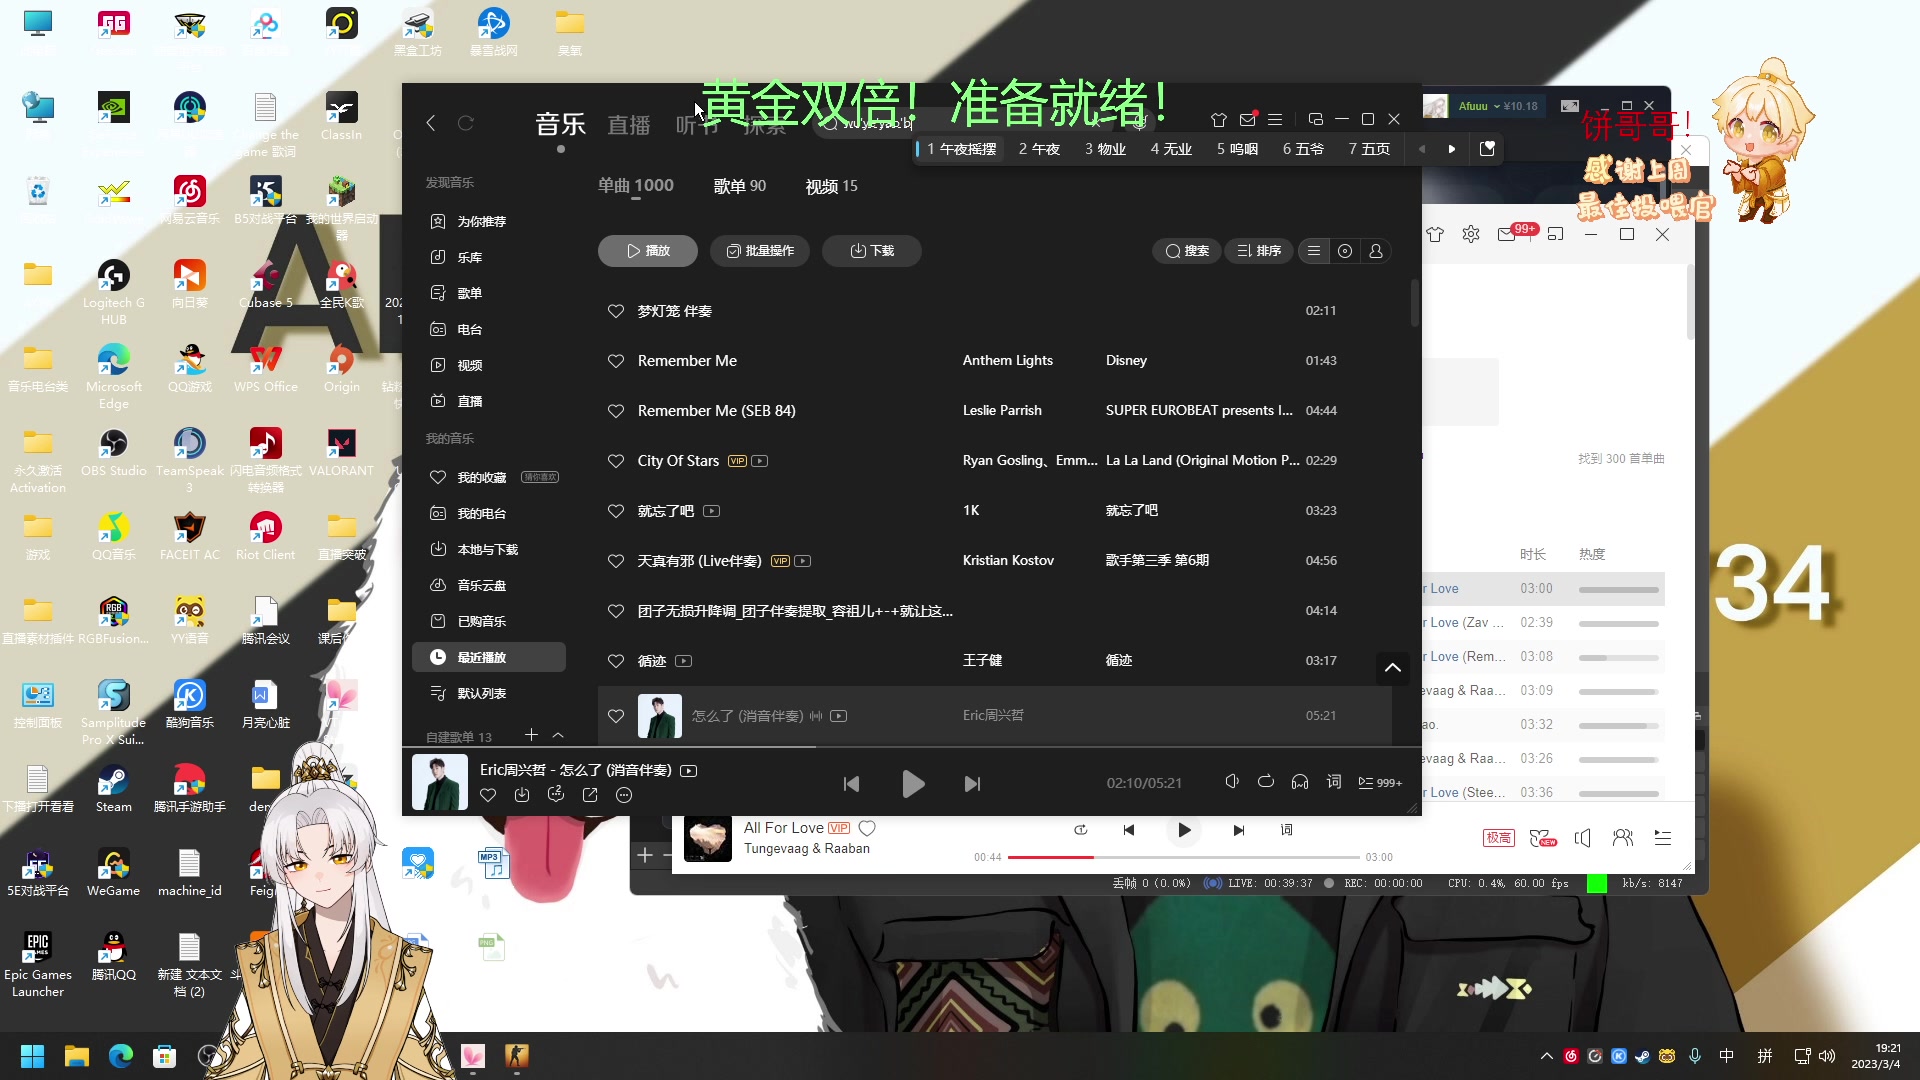Jump to top with up-chevron button
The image size is (1920, 1080).
(1392, 667)
